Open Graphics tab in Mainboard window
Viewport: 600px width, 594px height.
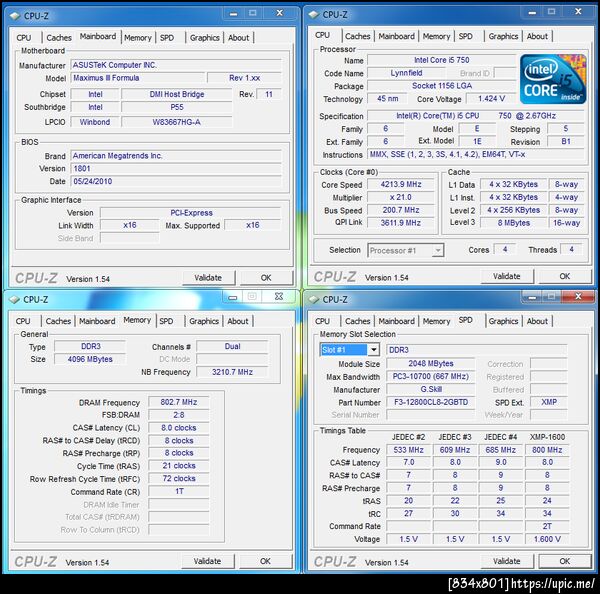coord(205,38)
